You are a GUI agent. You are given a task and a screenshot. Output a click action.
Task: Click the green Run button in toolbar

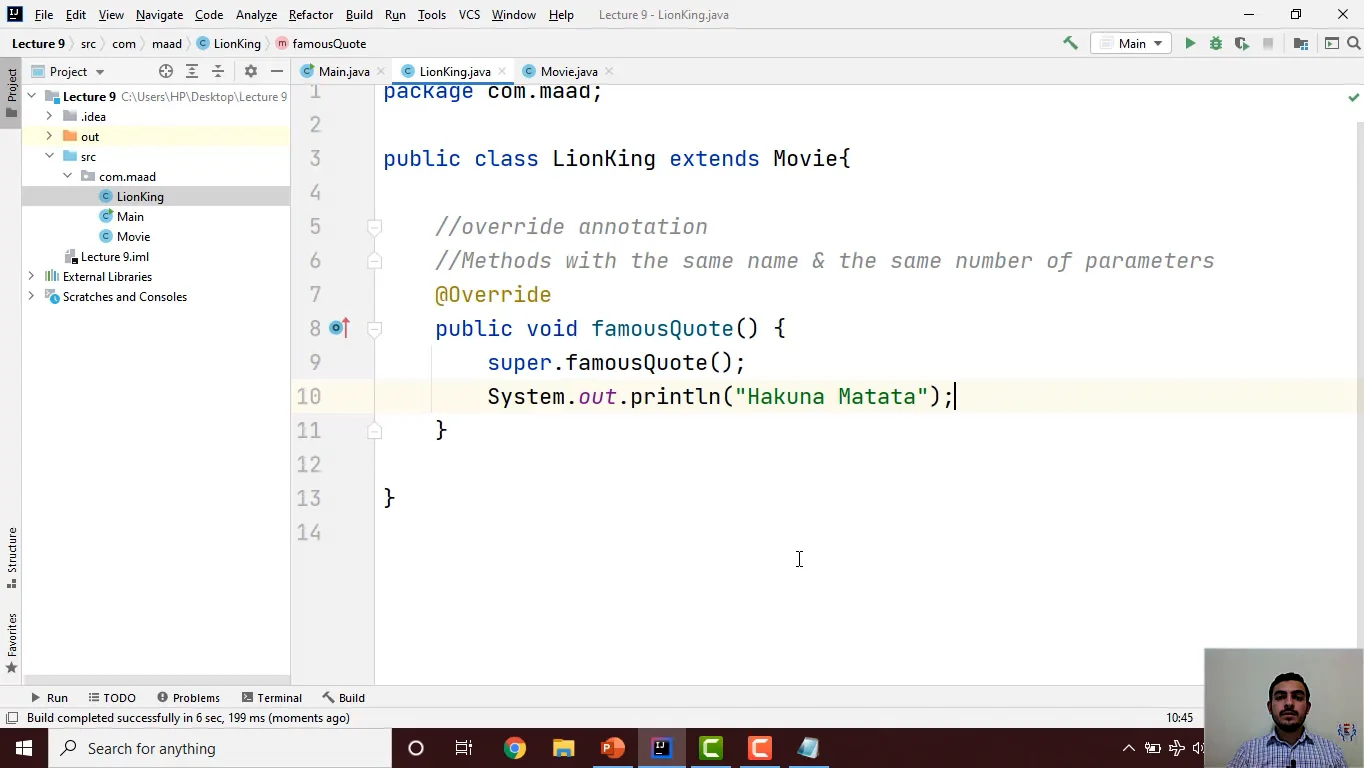(x=1190, y=44)
